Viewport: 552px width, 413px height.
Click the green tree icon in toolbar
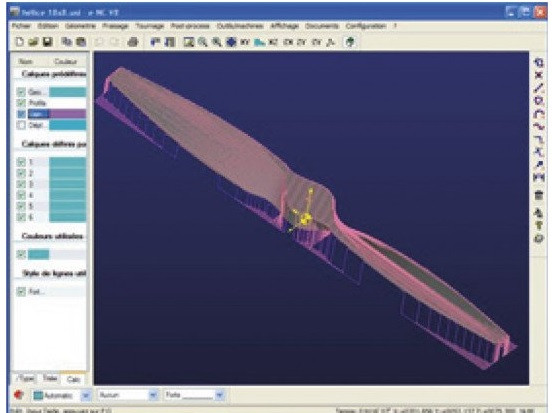350,42
